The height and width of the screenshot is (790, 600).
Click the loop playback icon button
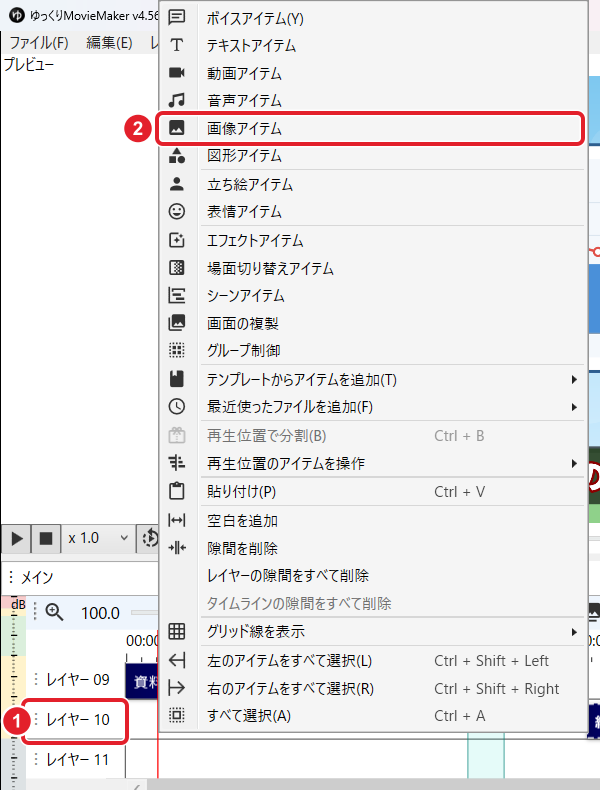(149, 538)
